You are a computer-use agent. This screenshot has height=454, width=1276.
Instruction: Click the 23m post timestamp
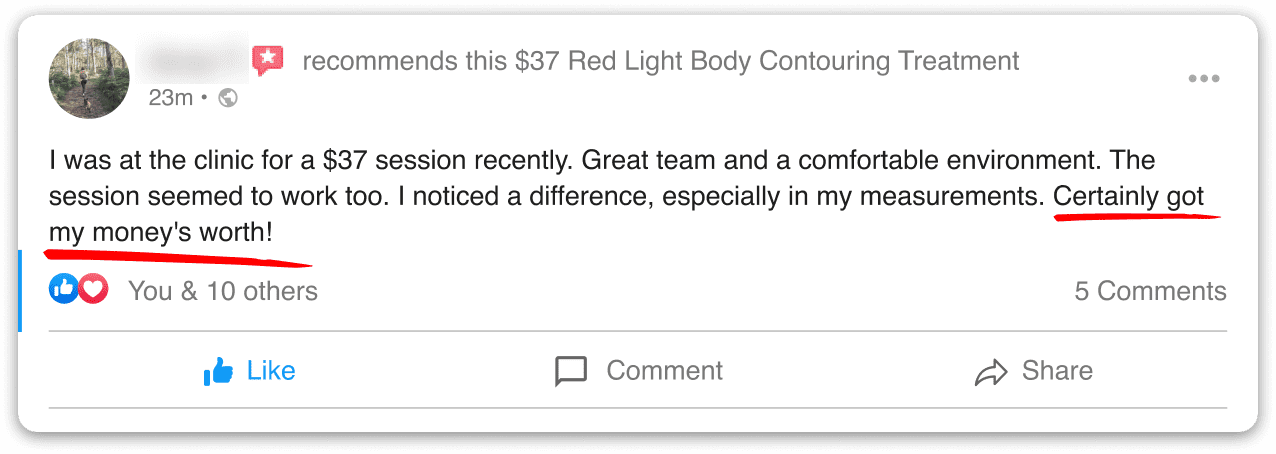(170, 98)
